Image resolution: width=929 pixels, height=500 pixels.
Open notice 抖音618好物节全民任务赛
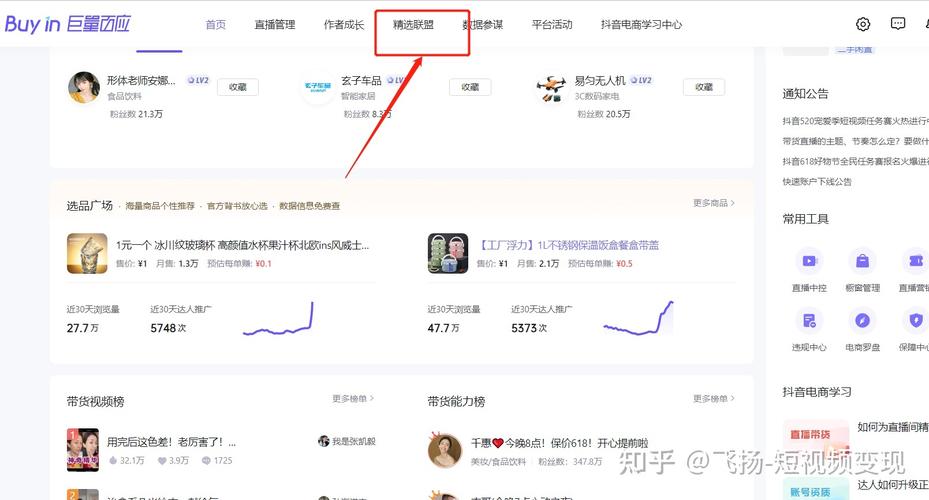(856, 161)
